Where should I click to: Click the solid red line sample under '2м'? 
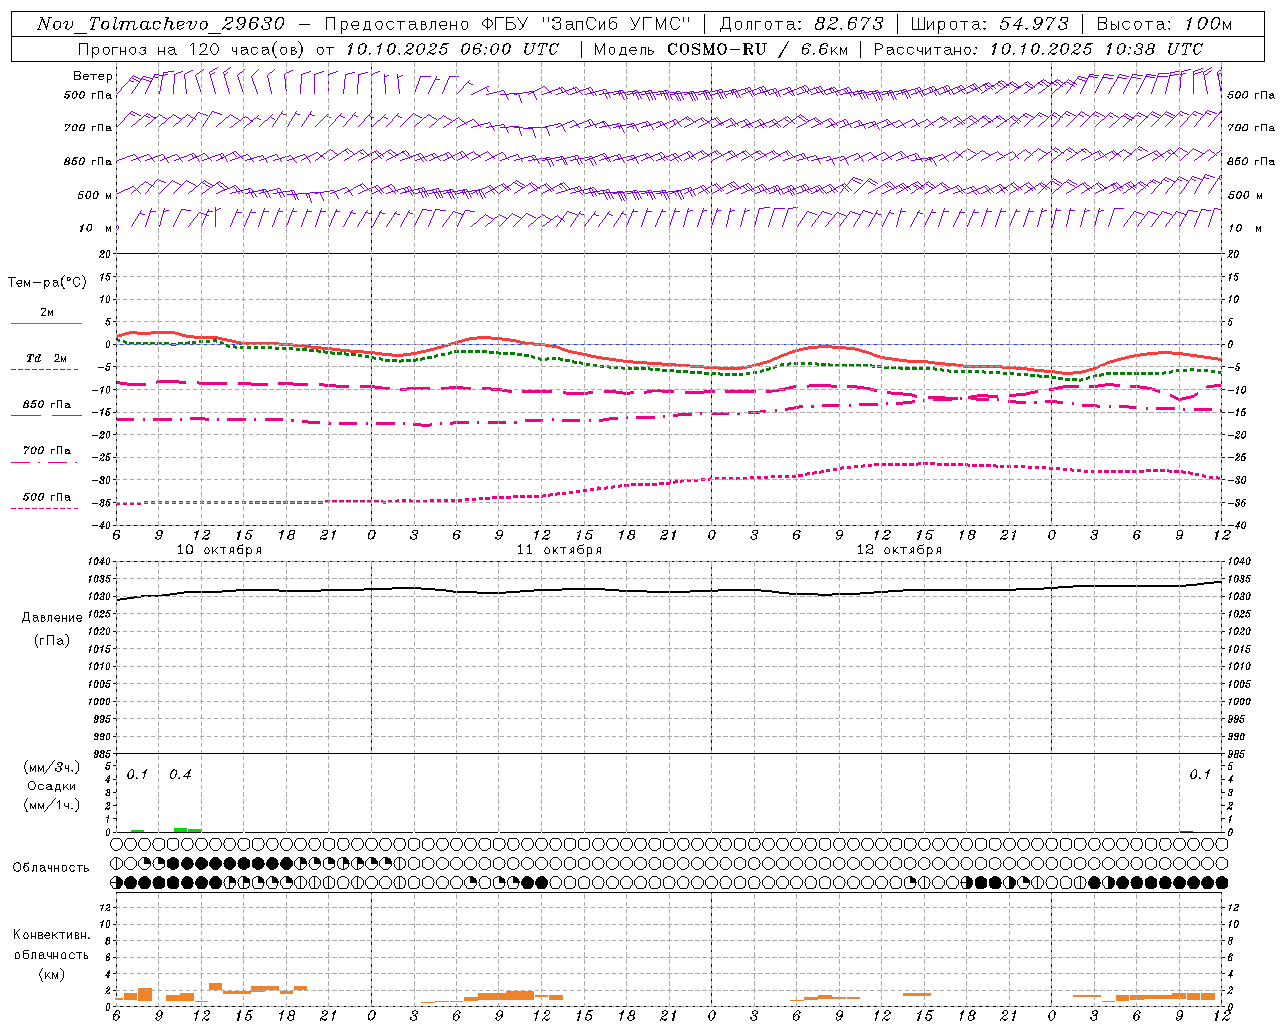[x=46, y=324]
